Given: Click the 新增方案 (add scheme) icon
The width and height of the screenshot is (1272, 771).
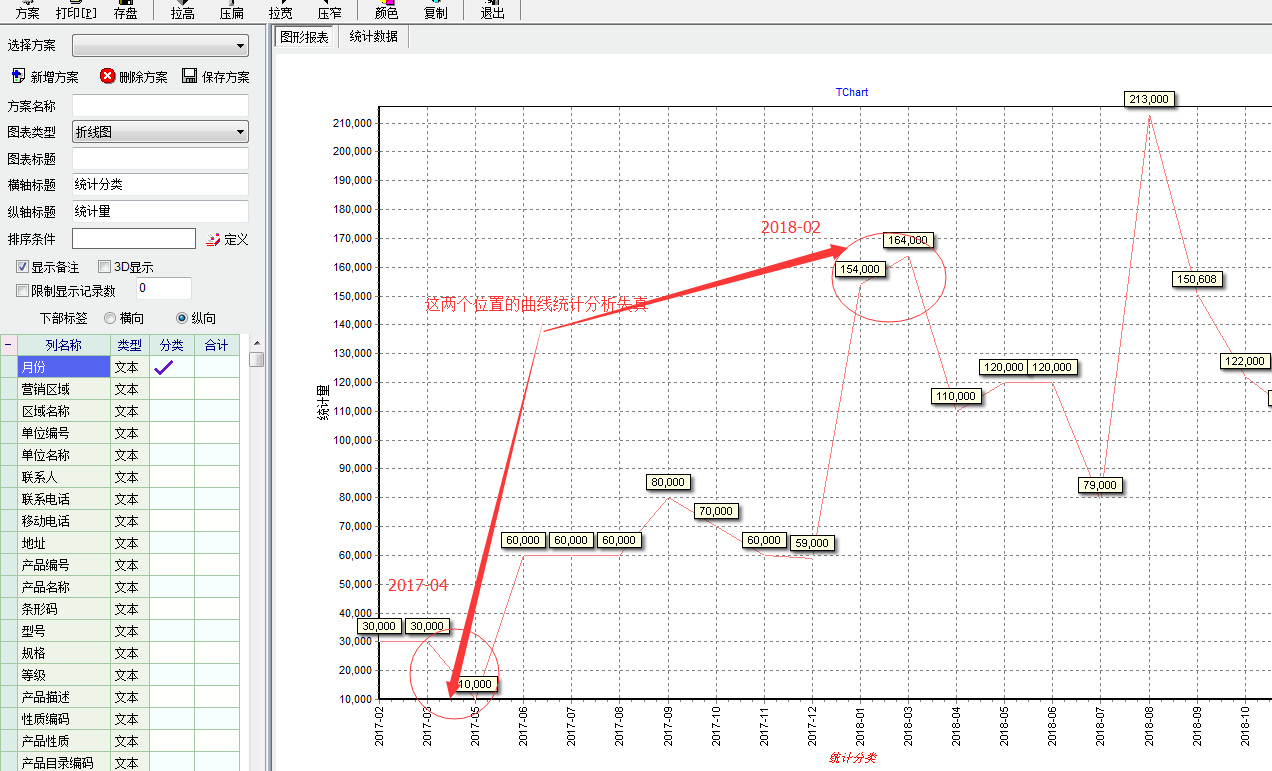Looking at the screenshot, I should click(x=18, y=77).
